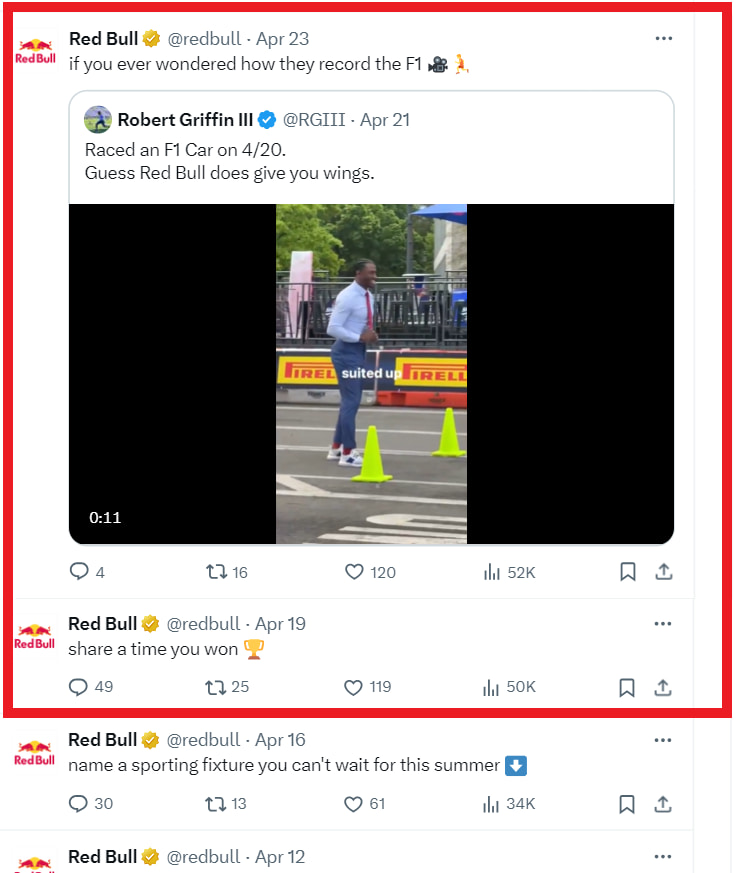Screen dimensions: 737x873
Task: Repost the 'share a time you won' tweet
Action: tap(215, 687)
